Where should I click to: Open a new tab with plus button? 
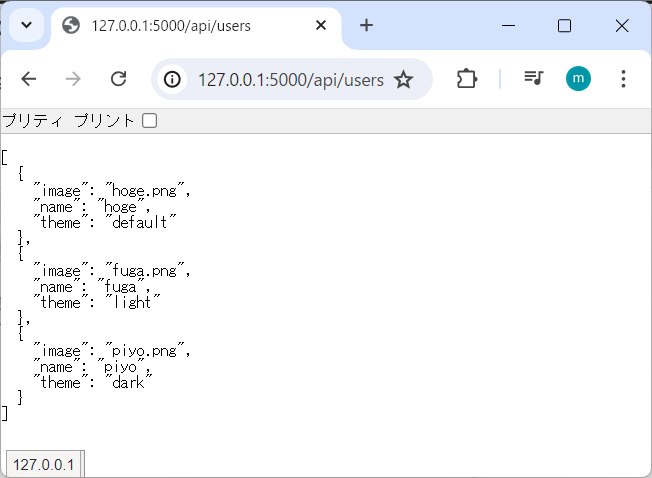(366, 25)
